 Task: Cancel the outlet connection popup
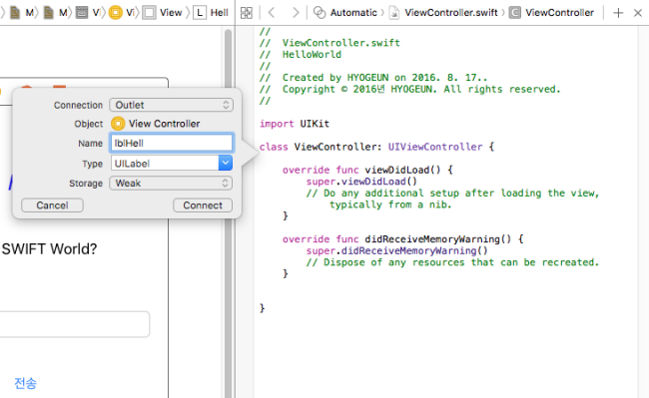(x=52, y=205)
